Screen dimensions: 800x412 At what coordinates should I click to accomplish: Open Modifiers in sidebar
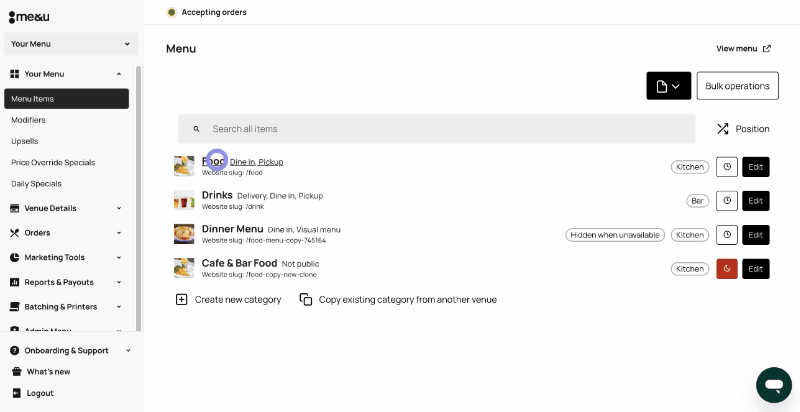pyautogui.click(x=28, y=120)
